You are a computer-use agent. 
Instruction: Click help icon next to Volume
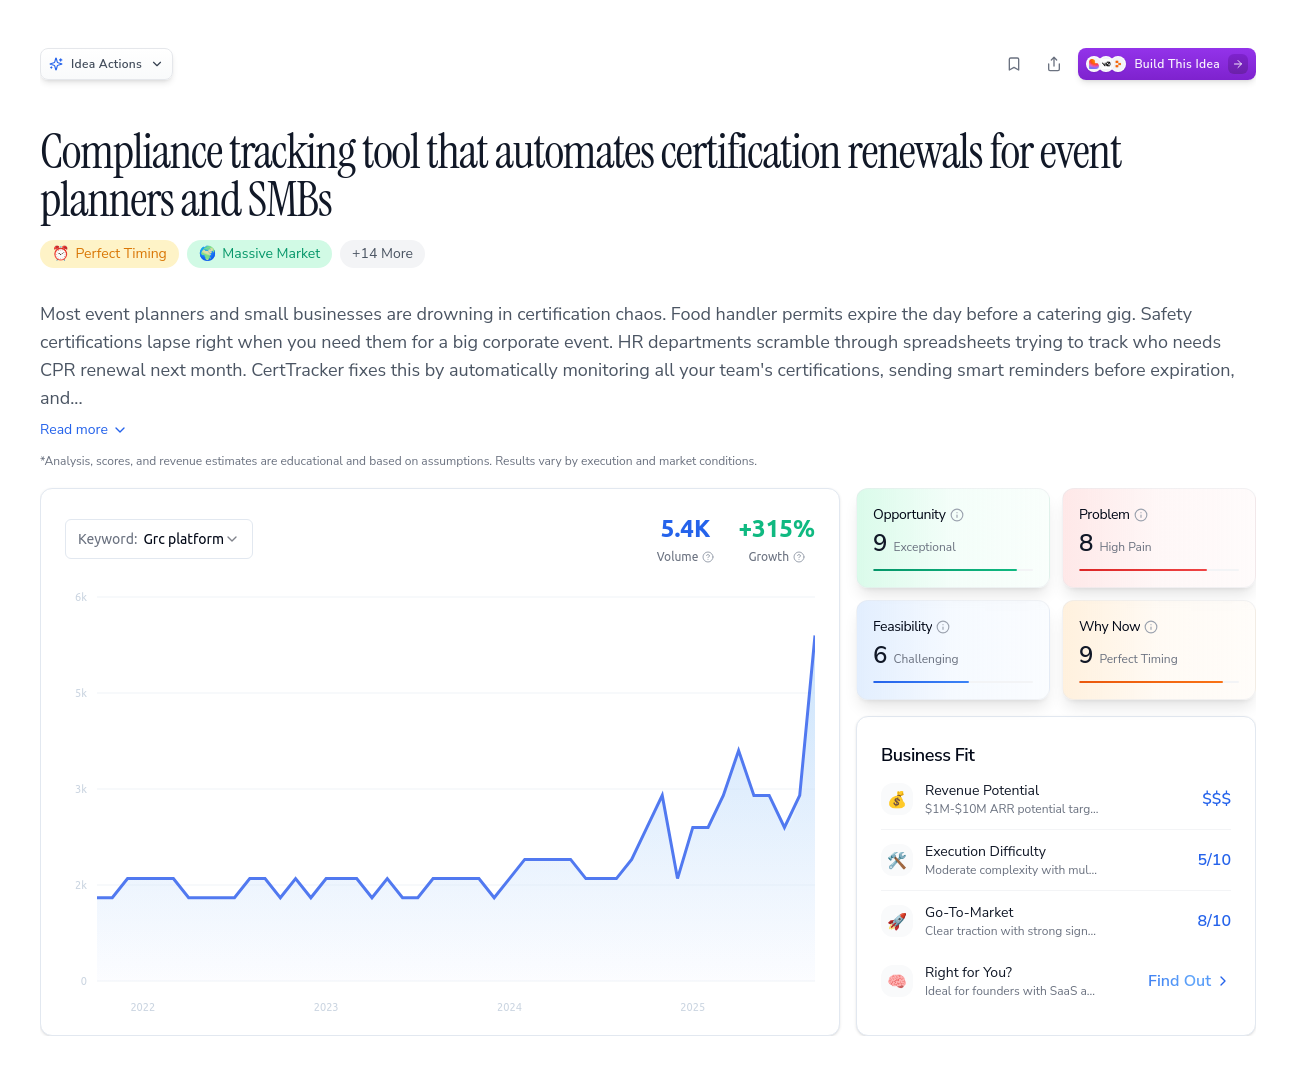tap(708, 557)
